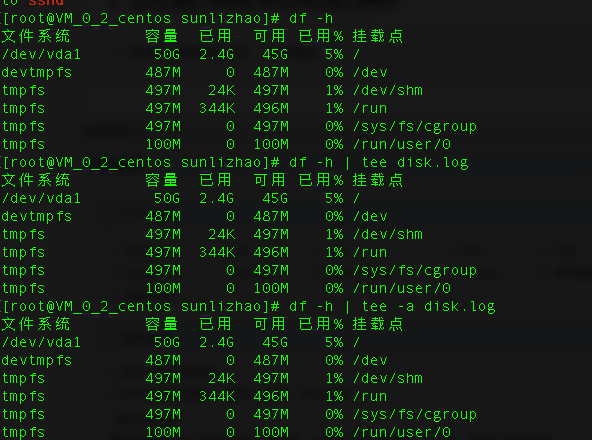Click '344K' in the first df -h output
The width and height of the screenshot is (592, 440).
pos(217,109)
